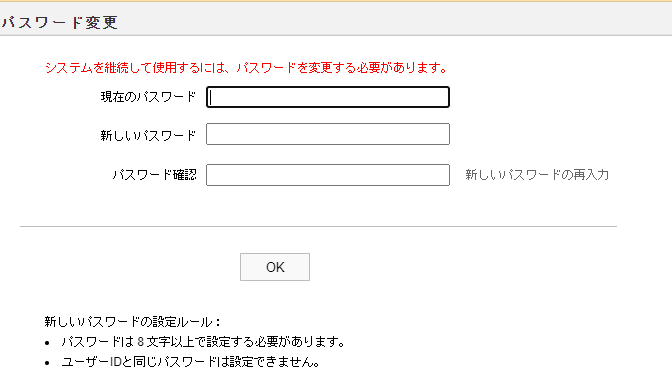Place the cursor in the focused password box
Screen dimensions: 672x392
328,97
